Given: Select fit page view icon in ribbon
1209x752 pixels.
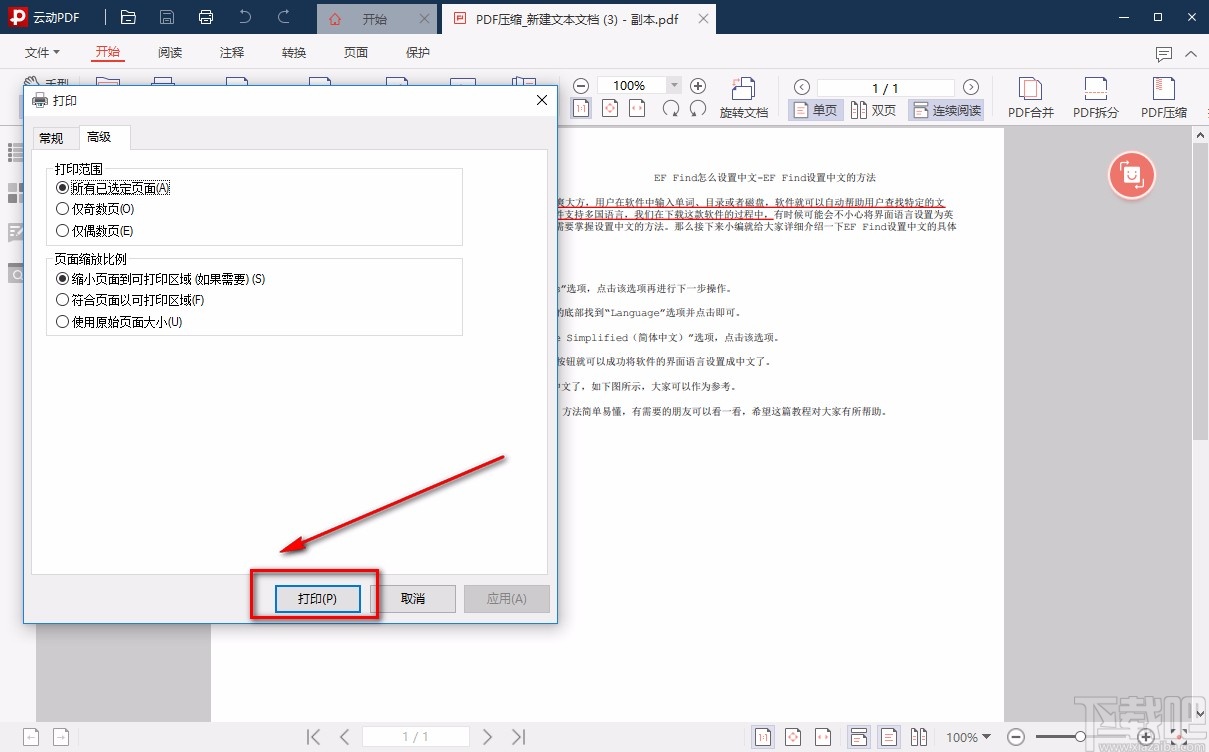Looking at the screenshot, I should pos(609,109).
